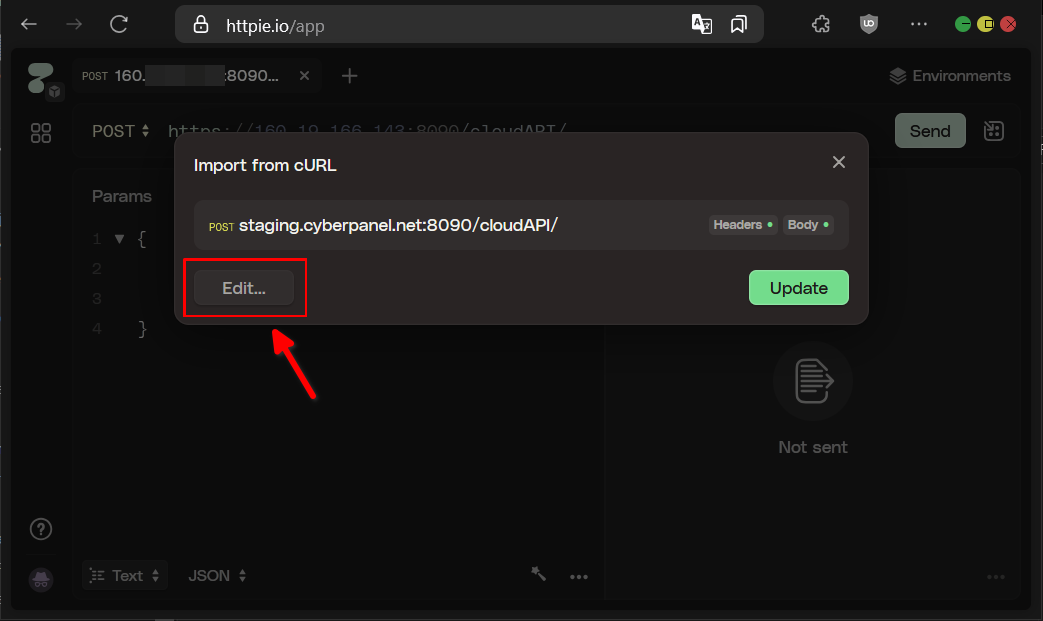Image resolution: width=1043 pixels, height=621 pixels.
Task: Click the icon next to Send
Action: [993, 131]
